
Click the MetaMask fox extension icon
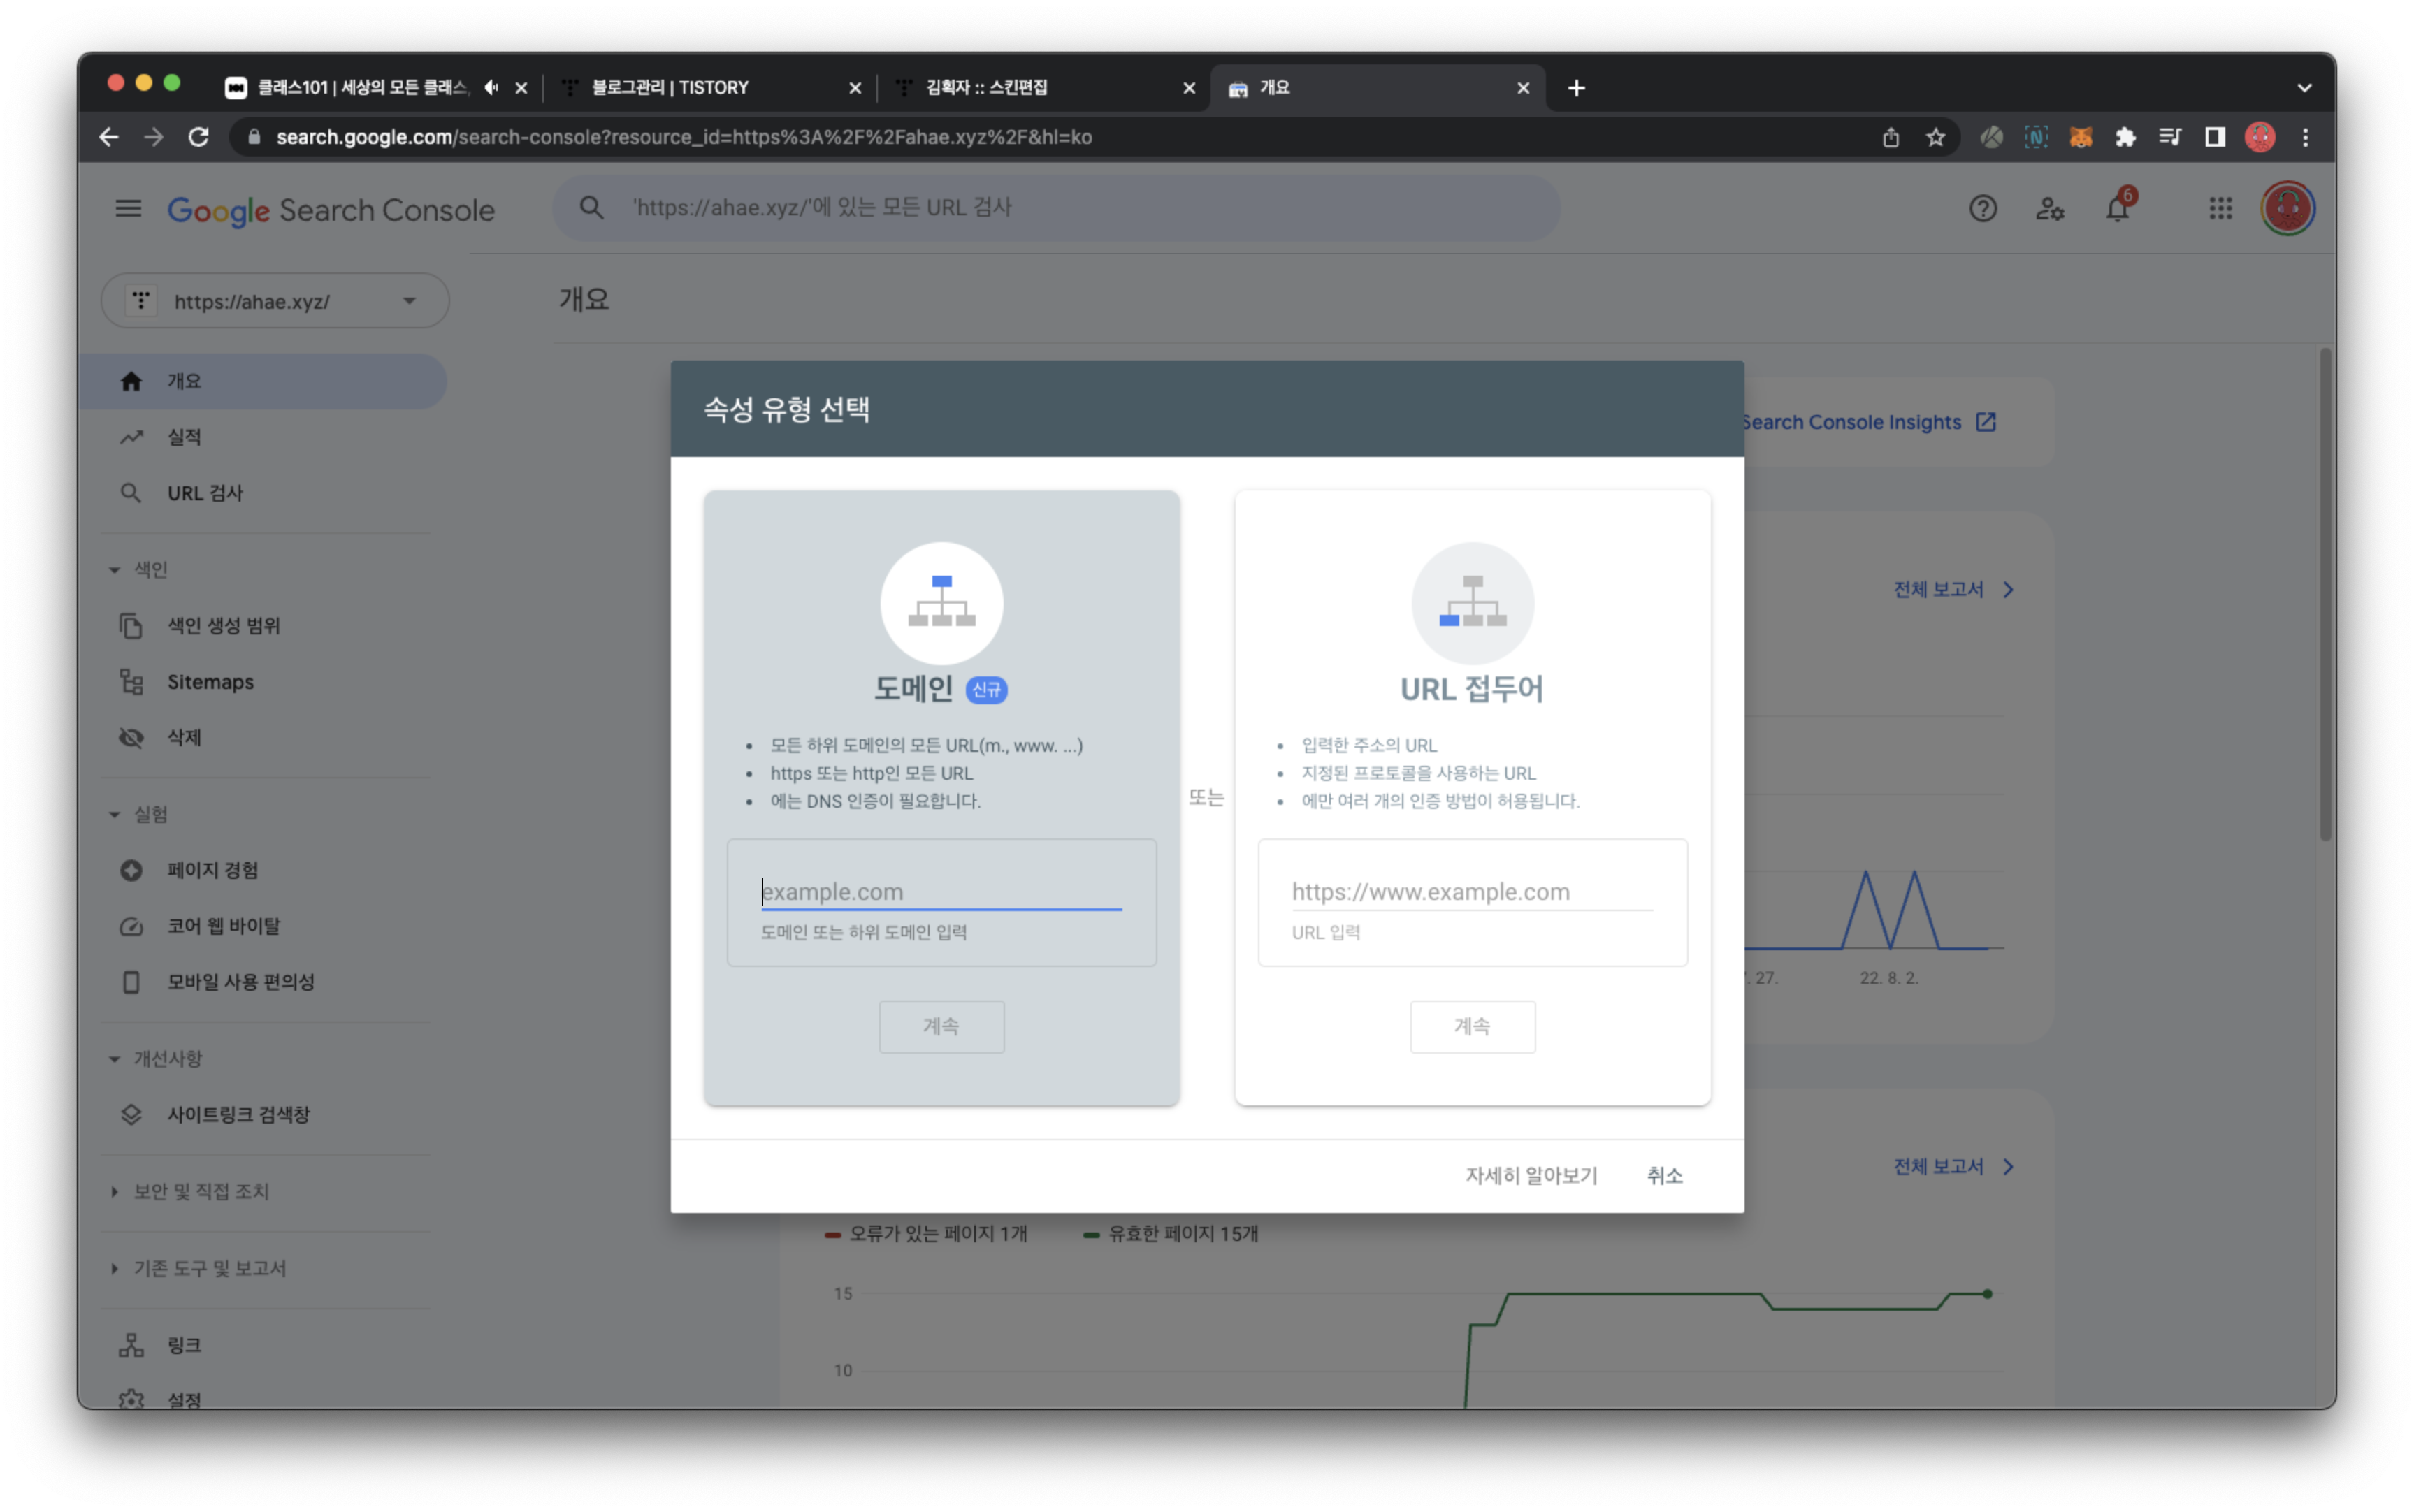2080,137
